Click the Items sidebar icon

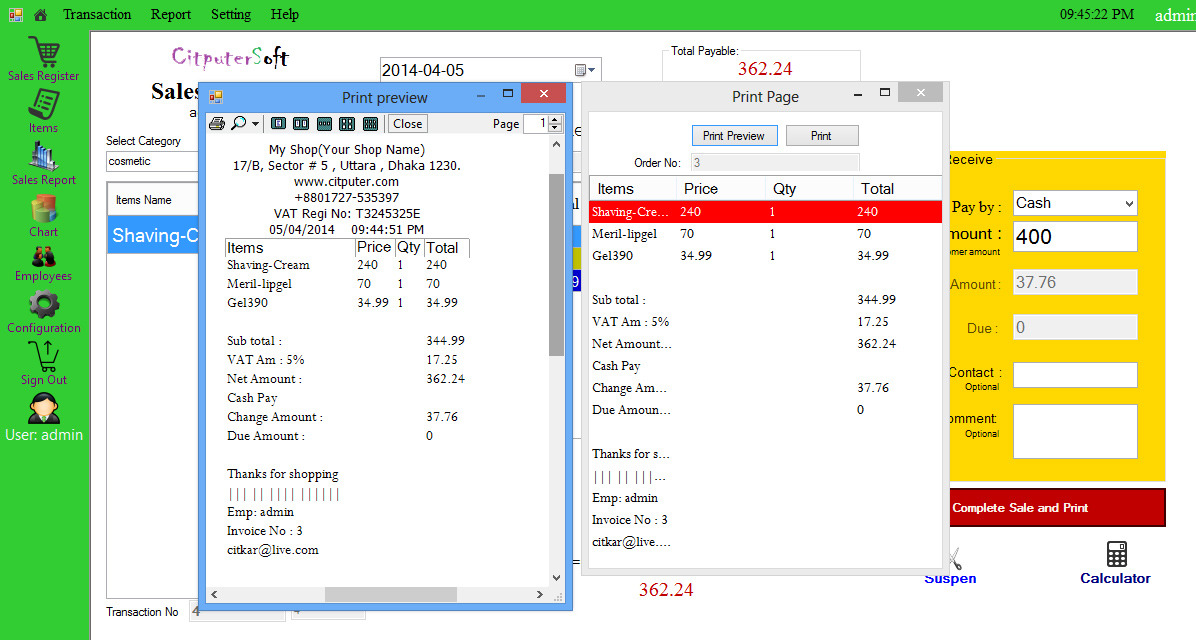[x=42, y=103]
